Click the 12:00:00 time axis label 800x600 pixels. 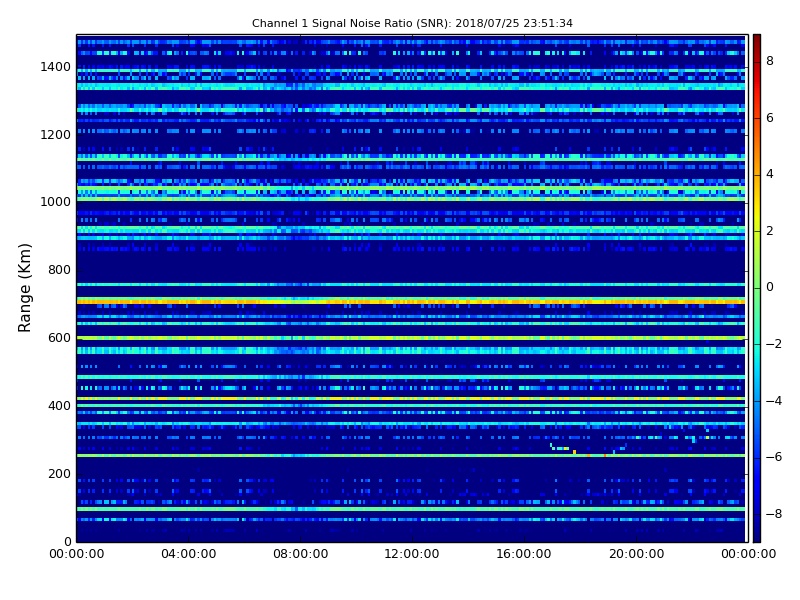click(x=412, y=554)
